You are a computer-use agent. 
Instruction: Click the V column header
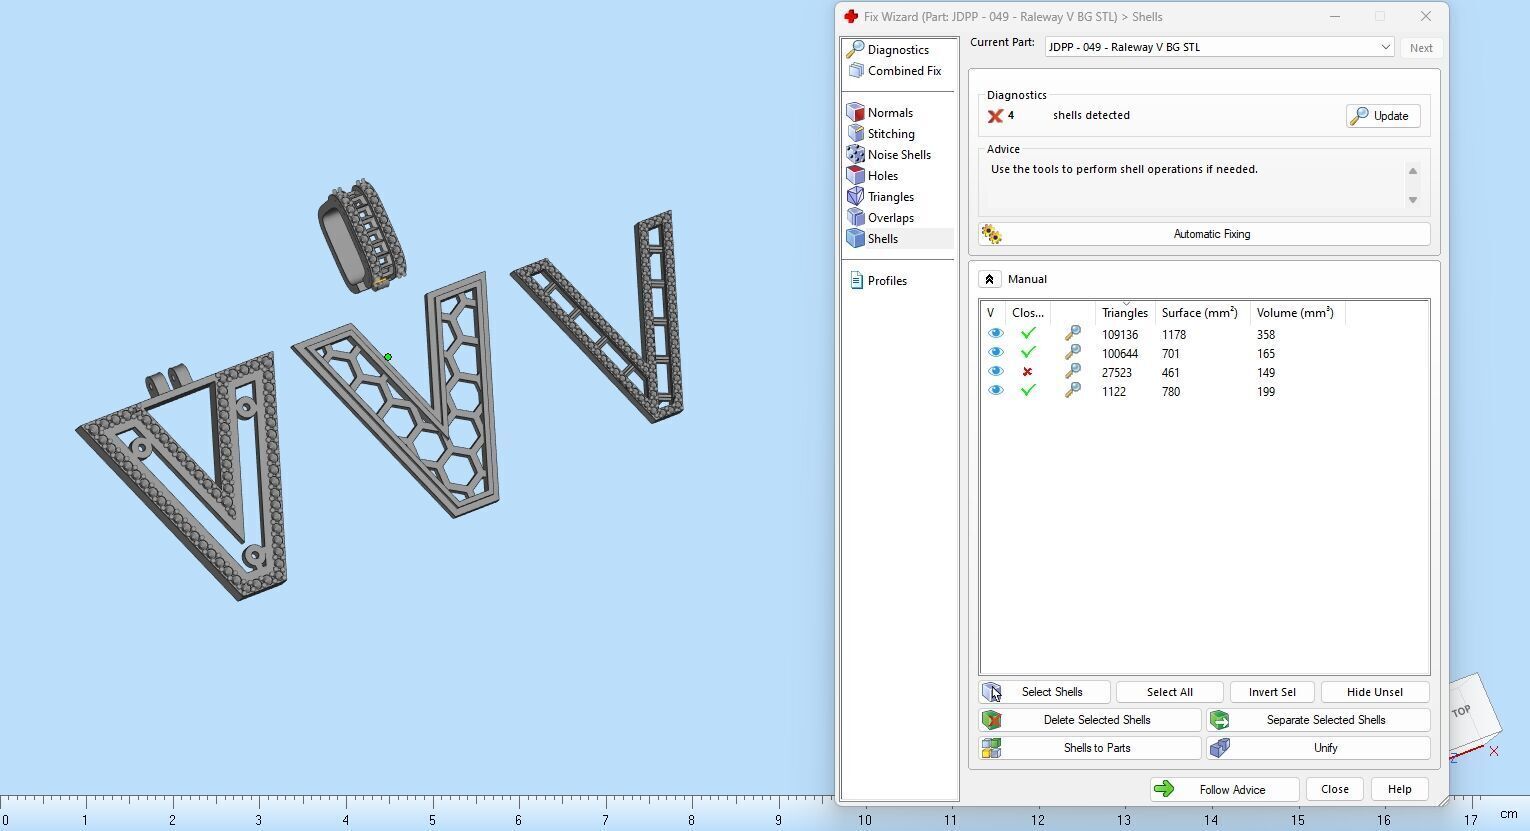tap(993, 313)
